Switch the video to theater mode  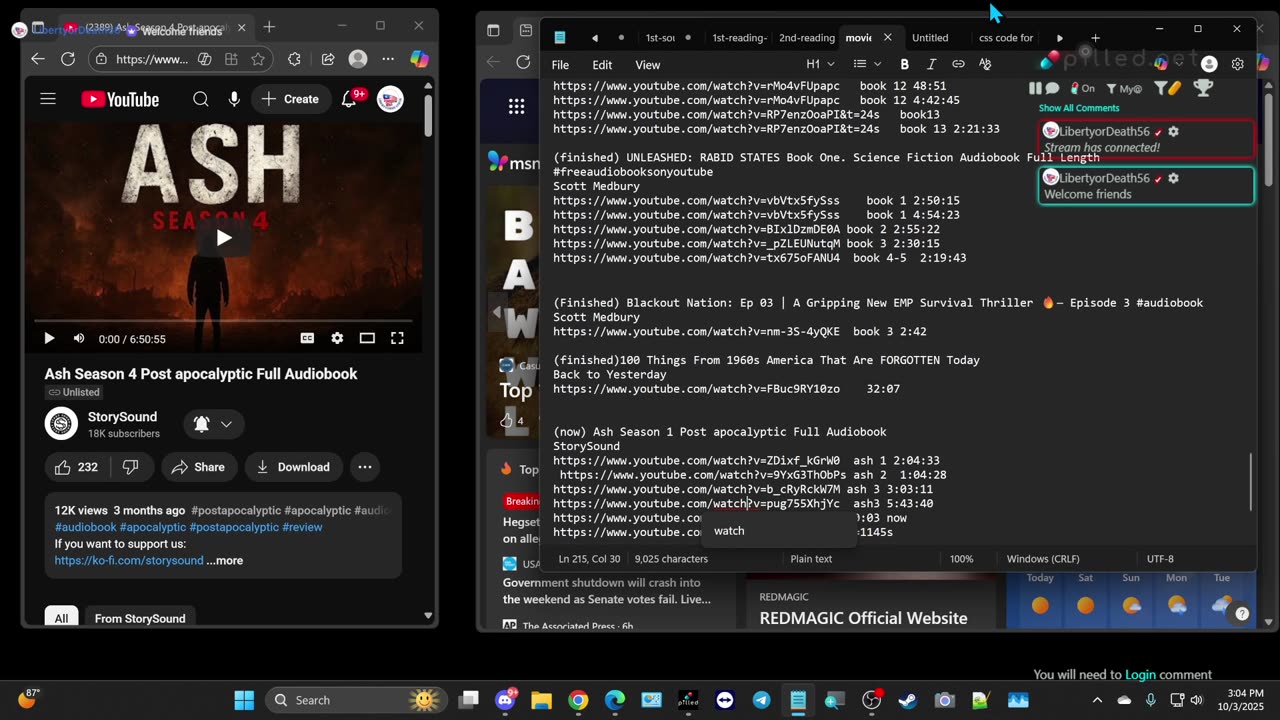pos(367,338)
